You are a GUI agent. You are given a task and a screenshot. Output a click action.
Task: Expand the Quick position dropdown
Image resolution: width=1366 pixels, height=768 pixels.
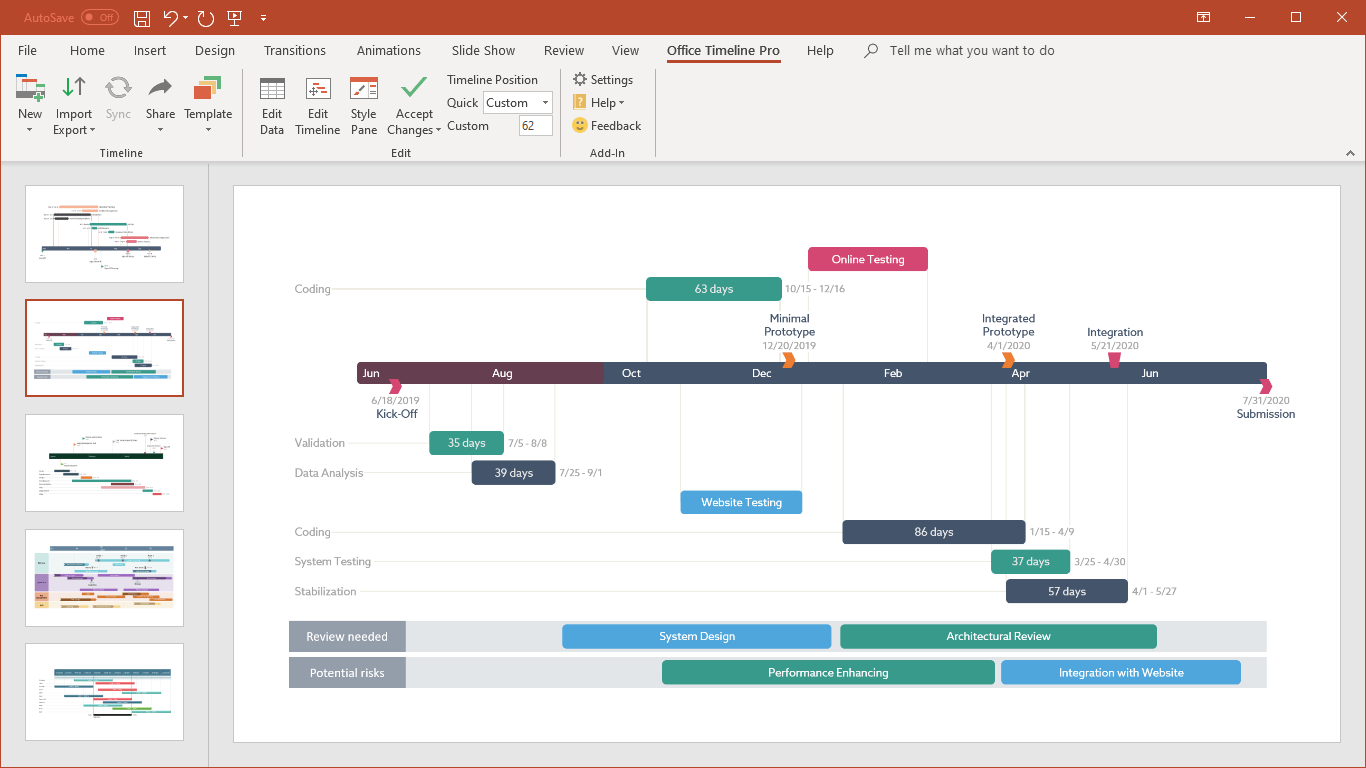click(x=545, y=103)
